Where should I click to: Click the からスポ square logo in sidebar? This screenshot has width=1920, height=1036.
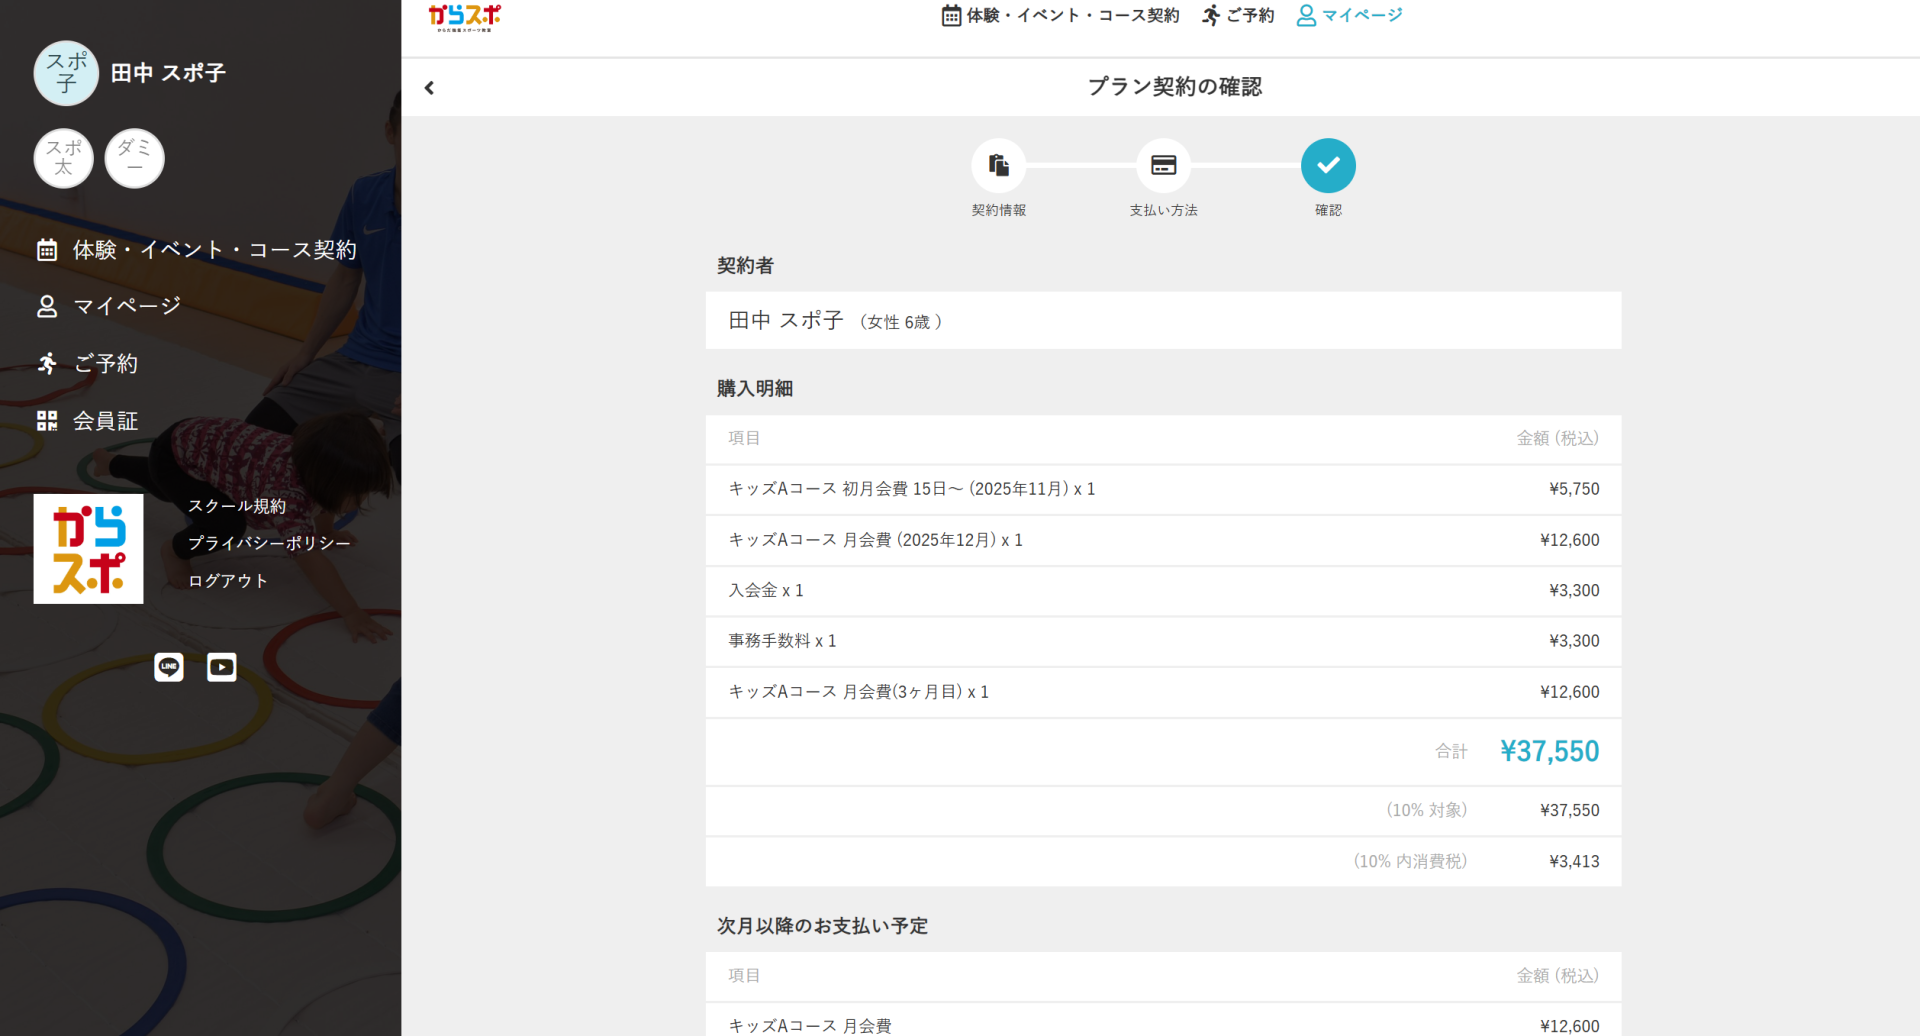(88, 549)
